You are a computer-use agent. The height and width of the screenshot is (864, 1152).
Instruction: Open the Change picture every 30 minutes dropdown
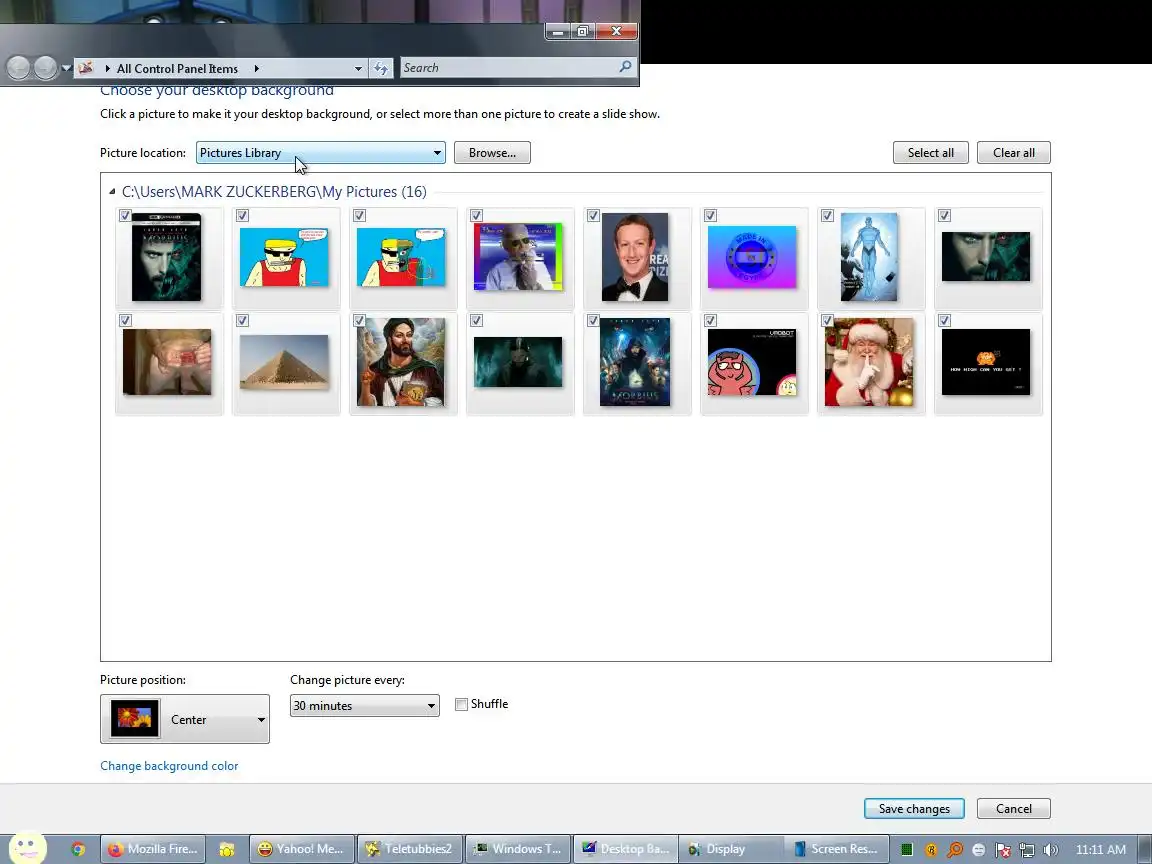(365, 706)
